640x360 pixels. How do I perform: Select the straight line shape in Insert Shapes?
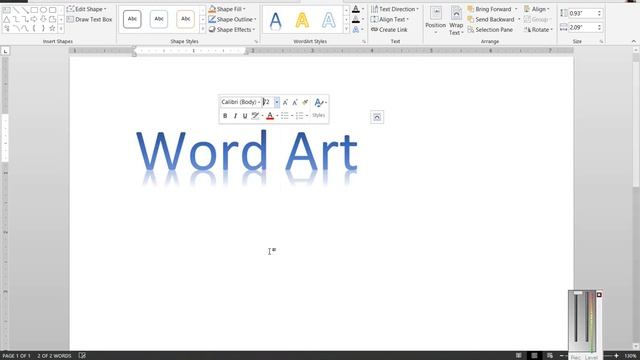16,10
